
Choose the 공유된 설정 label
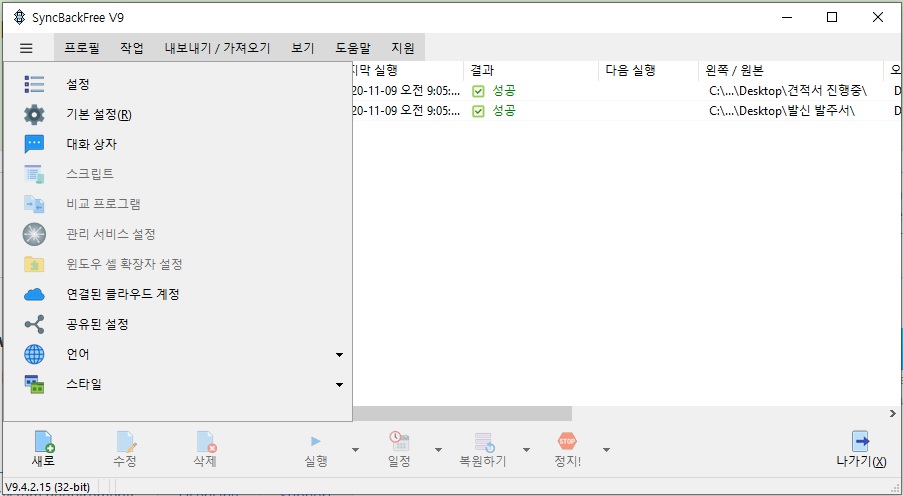[97, 324]
